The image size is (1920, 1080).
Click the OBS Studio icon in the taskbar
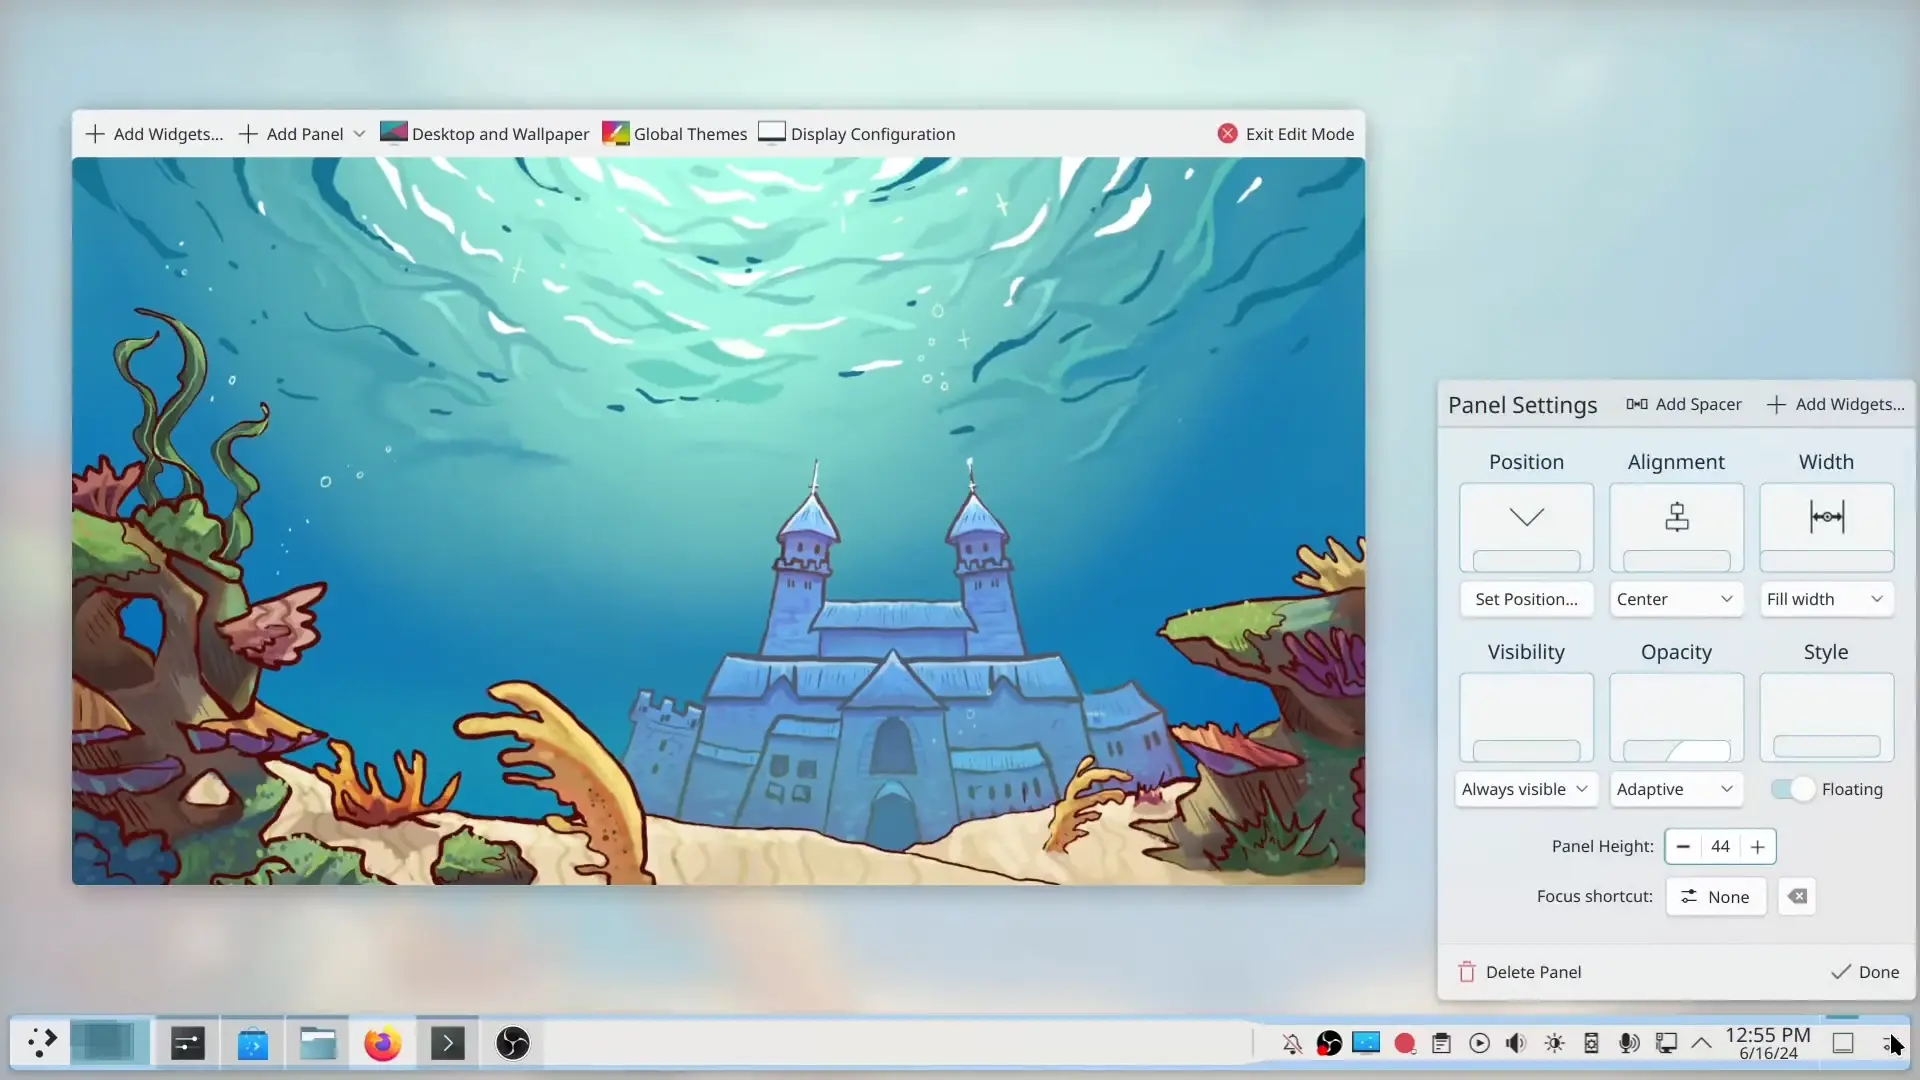(512, 1044)
